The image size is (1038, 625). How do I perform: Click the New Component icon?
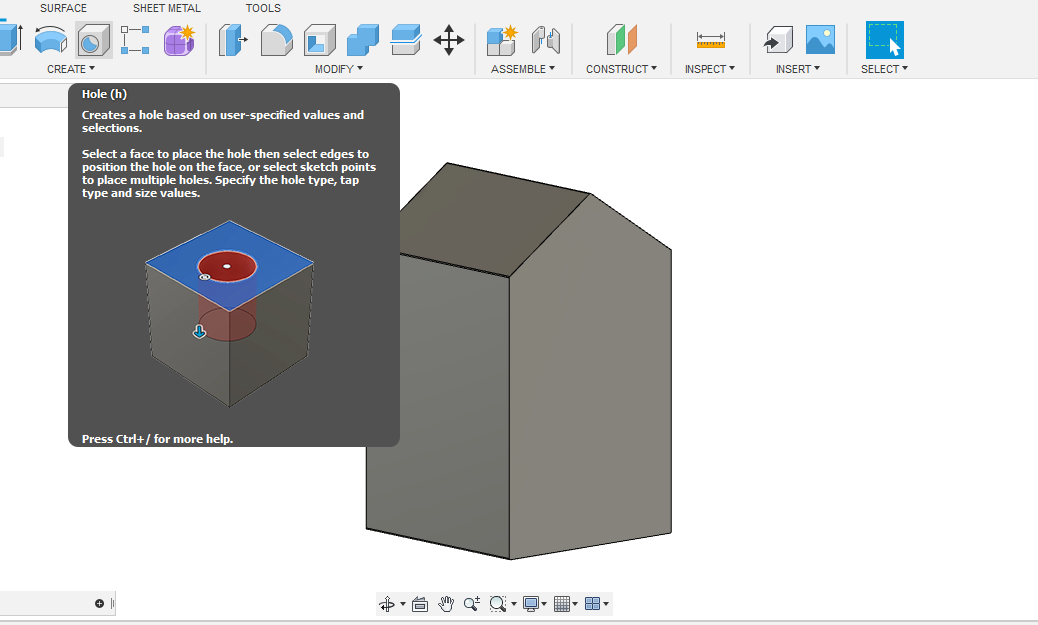click(x=502, y=40)
